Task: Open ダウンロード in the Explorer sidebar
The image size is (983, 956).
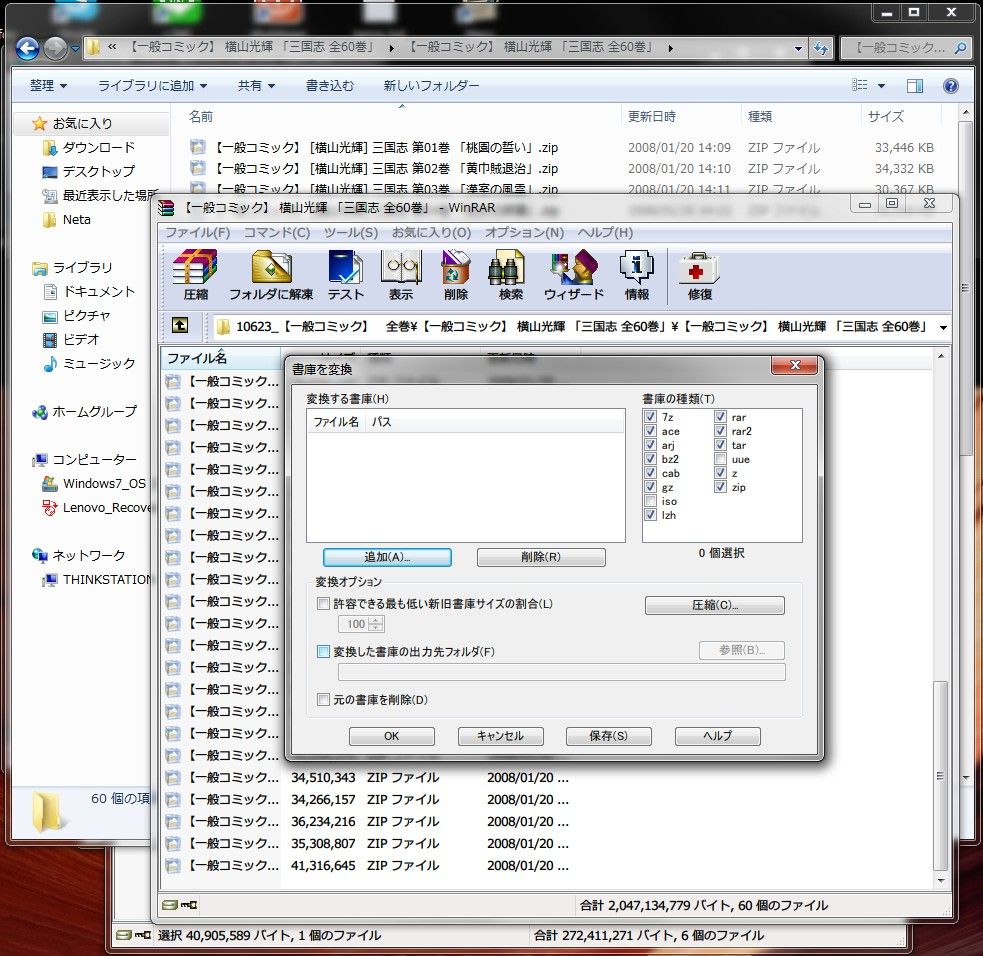Action: pyautogui.click(x=88, y=147)
